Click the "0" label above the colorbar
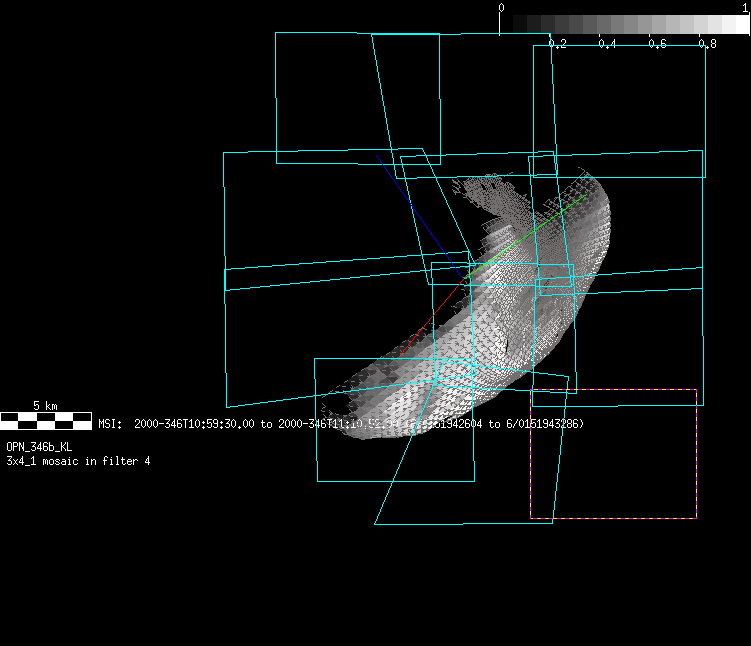Viewport: 751px width, 646px height. [501, 8]
